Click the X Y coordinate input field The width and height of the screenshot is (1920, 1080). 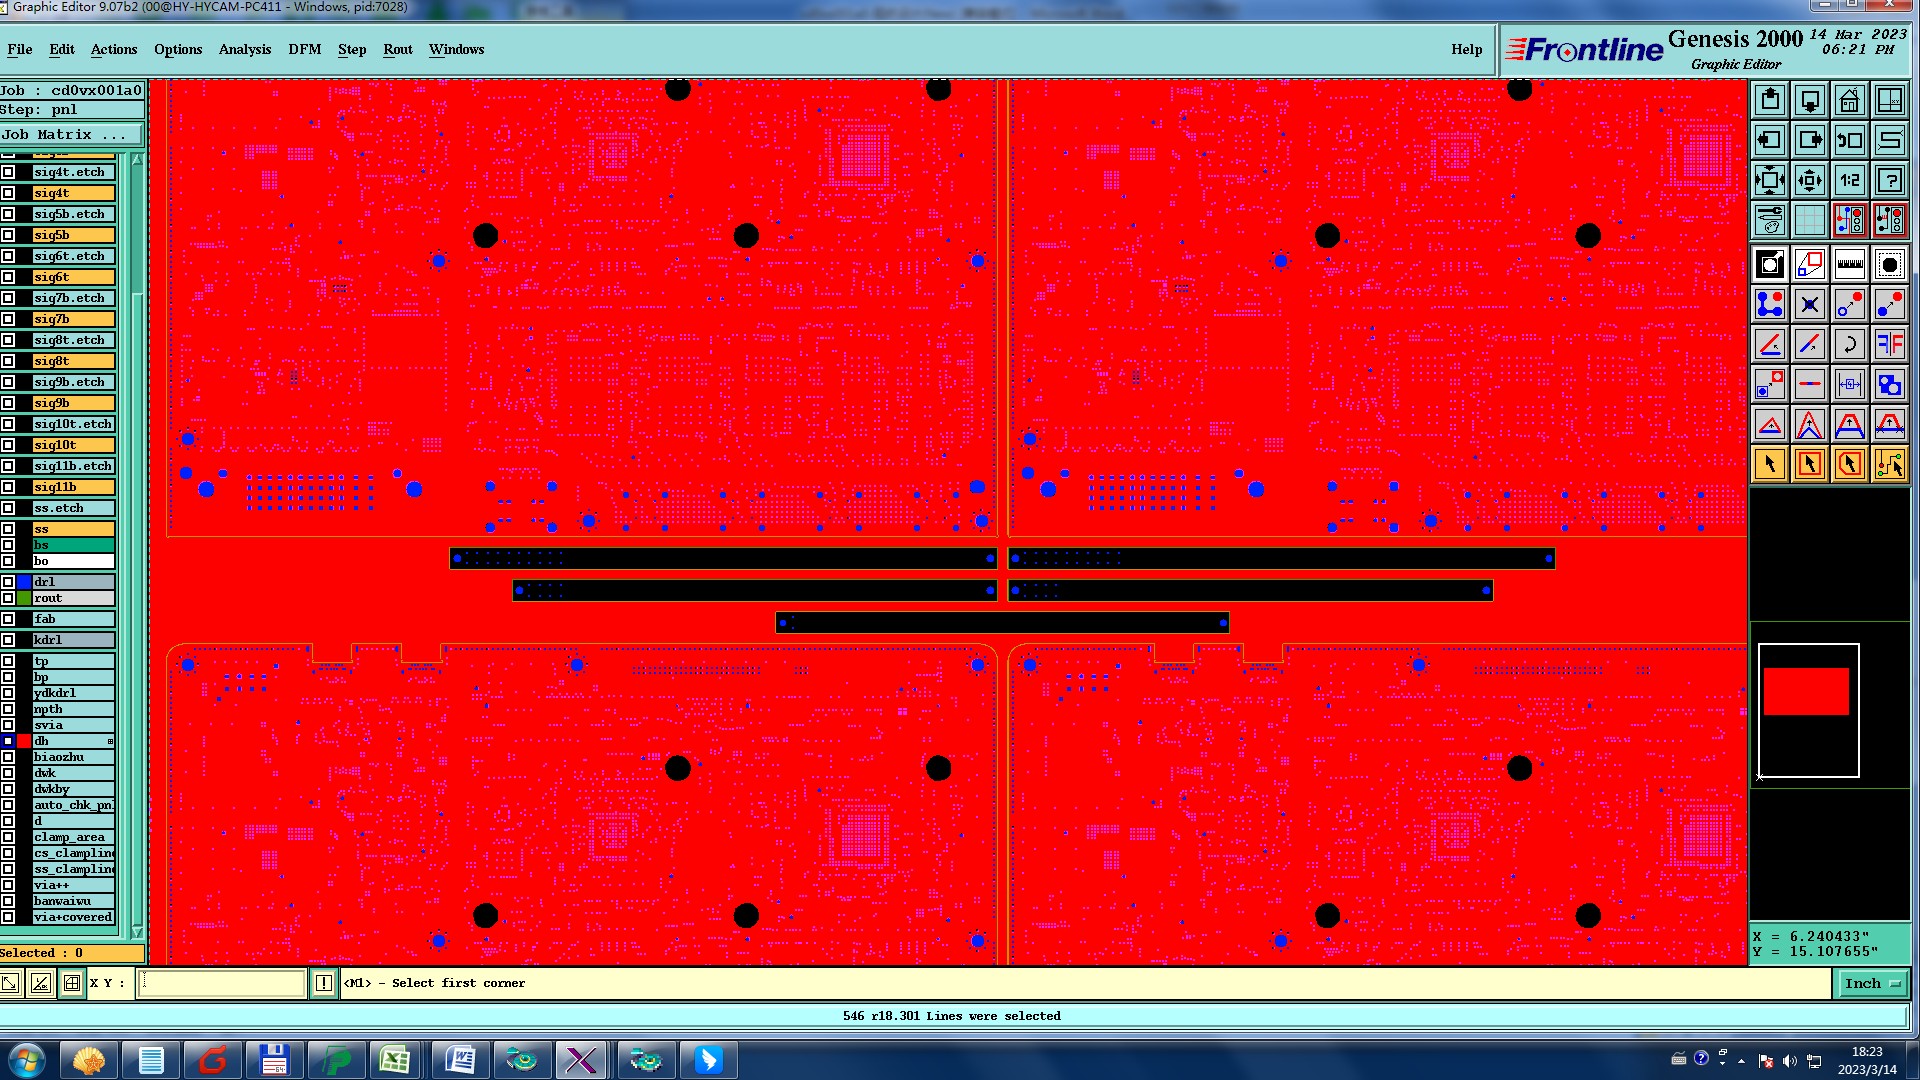220,984
